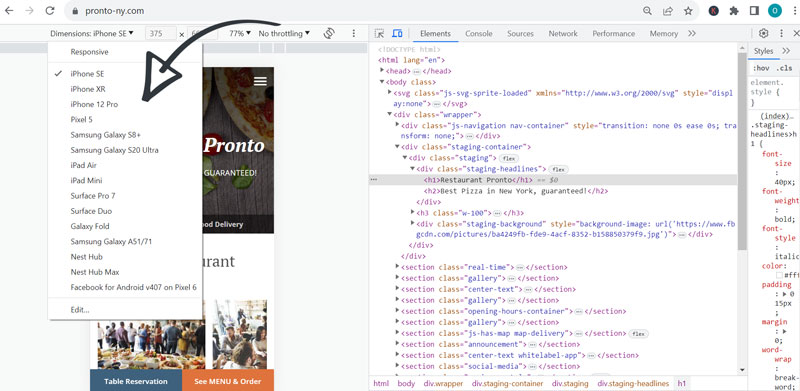Open the hamburger menu on the mobile page
This screenshot has height=391, width=800.
(260, 81)
